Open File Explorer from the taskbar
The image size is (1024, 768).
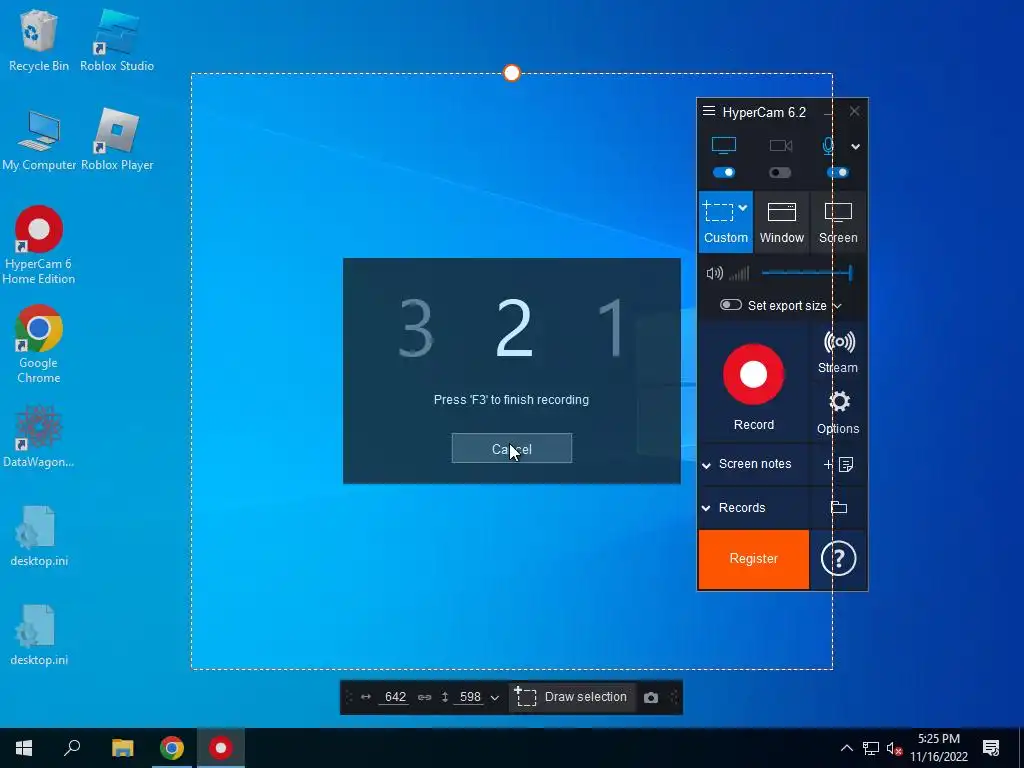click(x=122, y=748)
